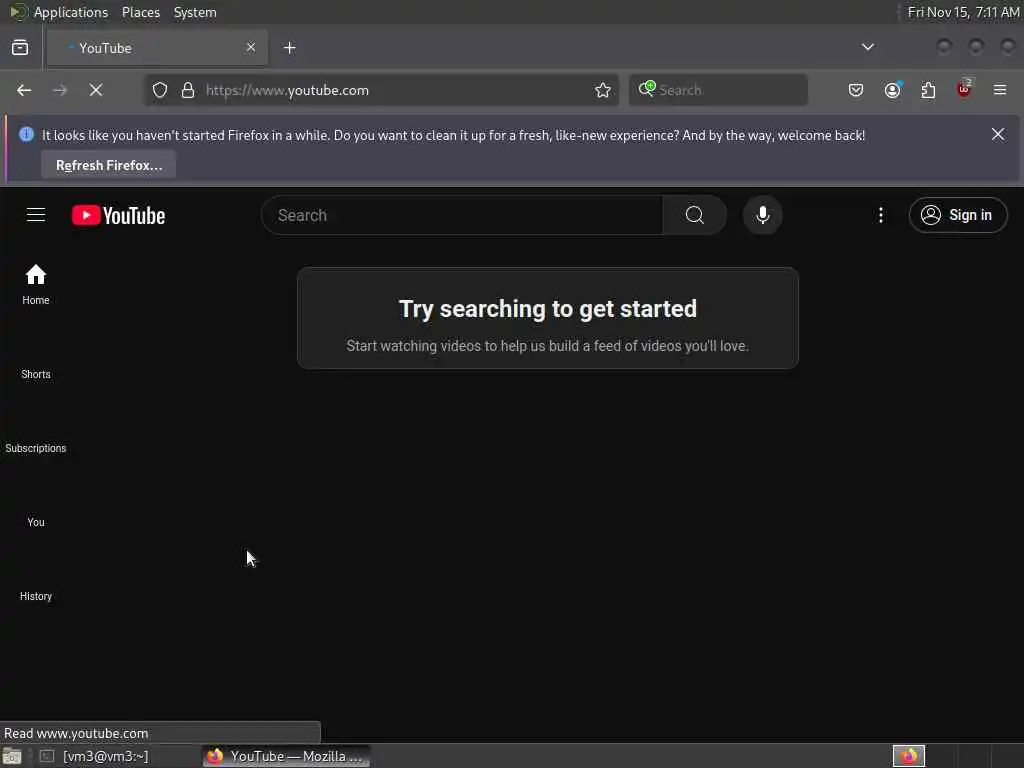The width and height of the screenshot is (1024, 768).
Task: Click the uBlock Origin extension icon
Action: click(x=964, y=89)
